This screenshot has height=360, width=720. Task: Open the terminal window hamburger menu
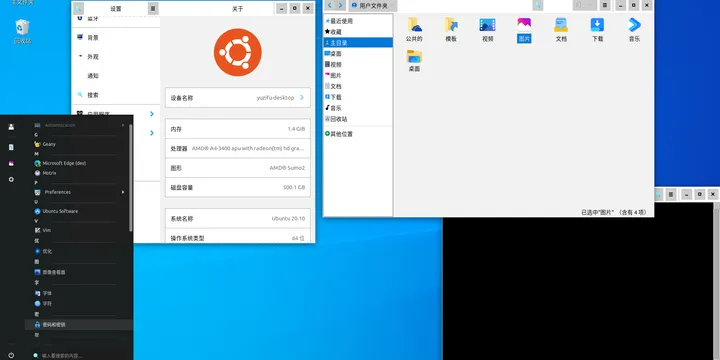tap(671, 194)
